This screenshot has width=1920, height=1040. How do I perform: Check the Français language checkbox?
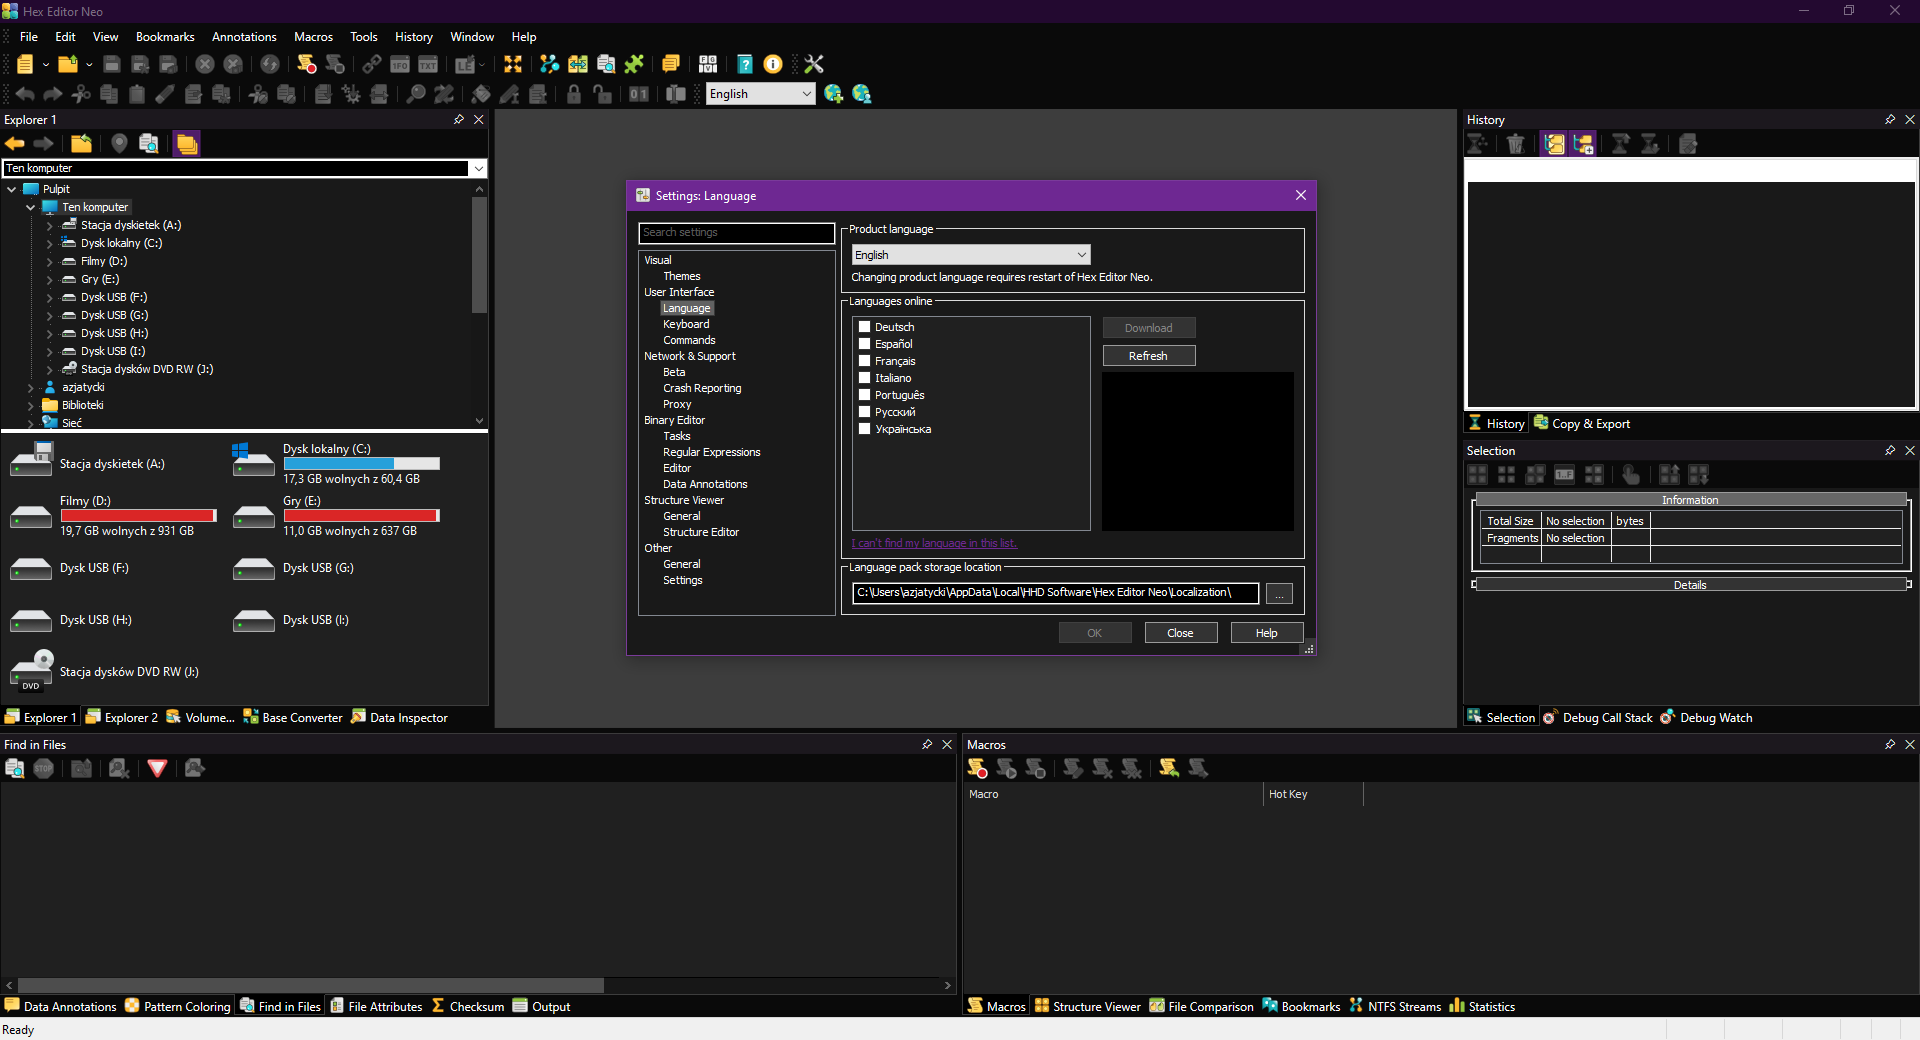[865, 361]
